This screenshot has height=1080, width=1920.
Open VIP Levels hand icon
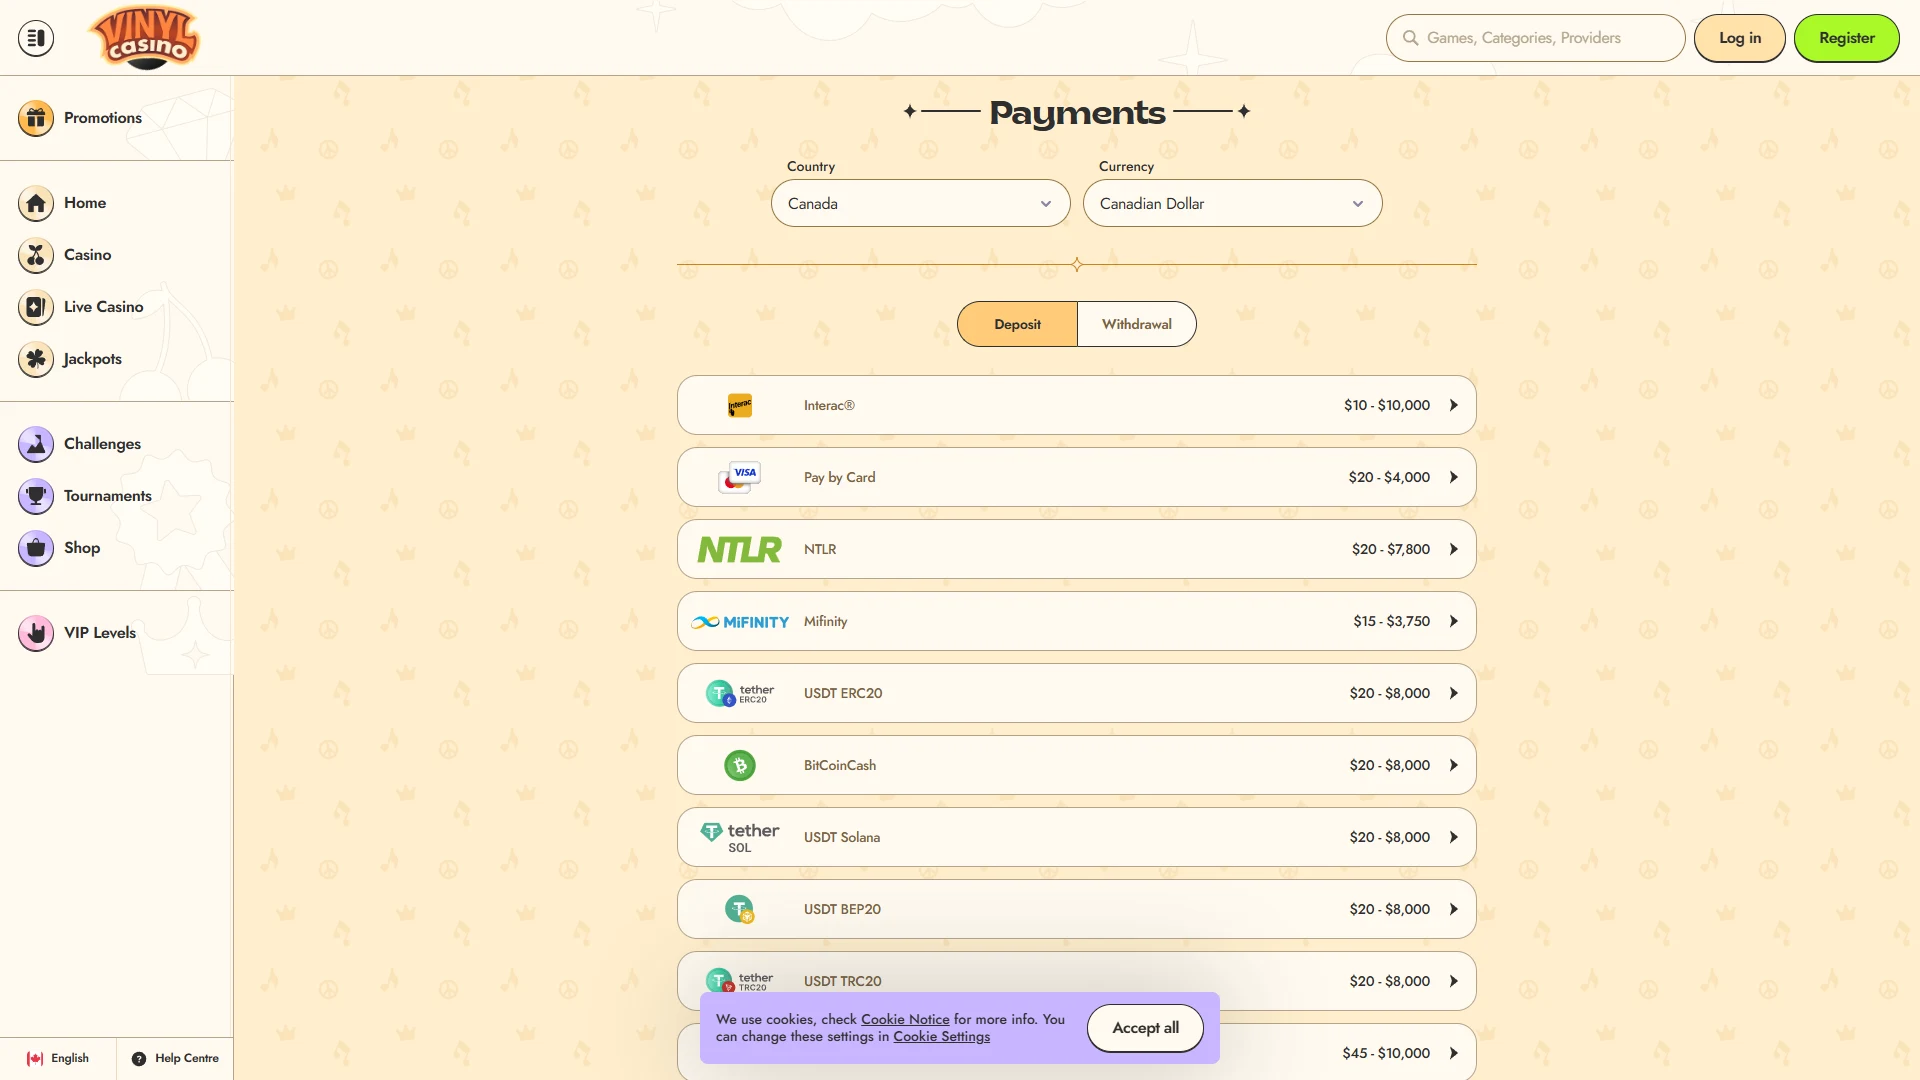[x=36, y=633]
